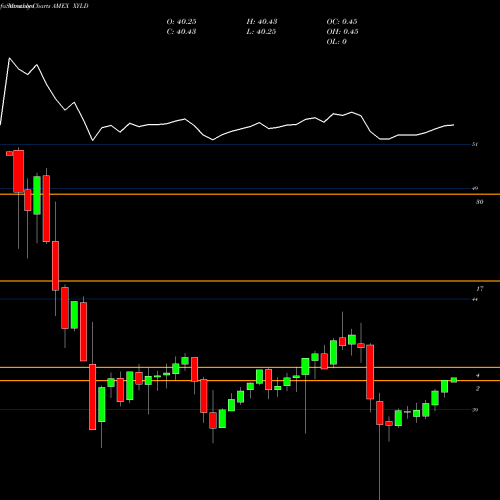Click the OL: 0 readout
The height and width of the screenshot is (500, 500).
[336, 42]
